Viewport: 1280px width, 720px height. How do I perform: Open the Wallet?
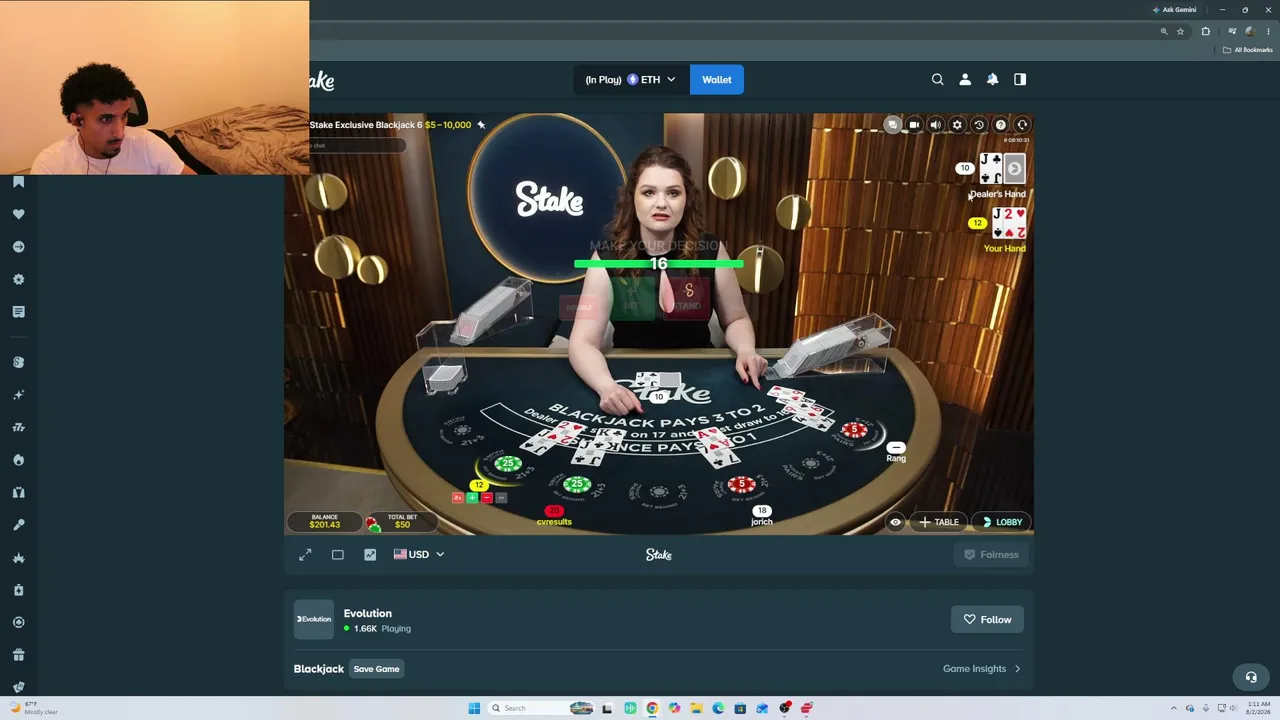tap(717, 80)
